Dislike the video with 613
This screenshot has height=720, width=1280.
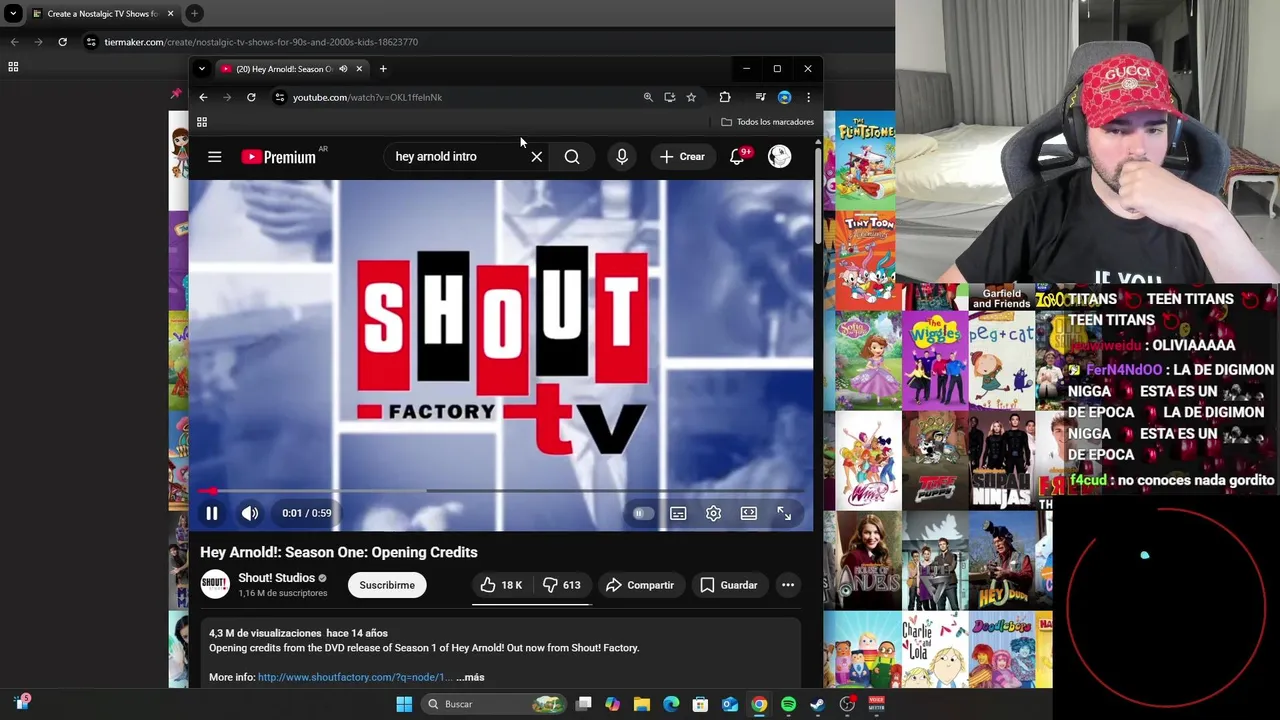[x=562, y=585]
